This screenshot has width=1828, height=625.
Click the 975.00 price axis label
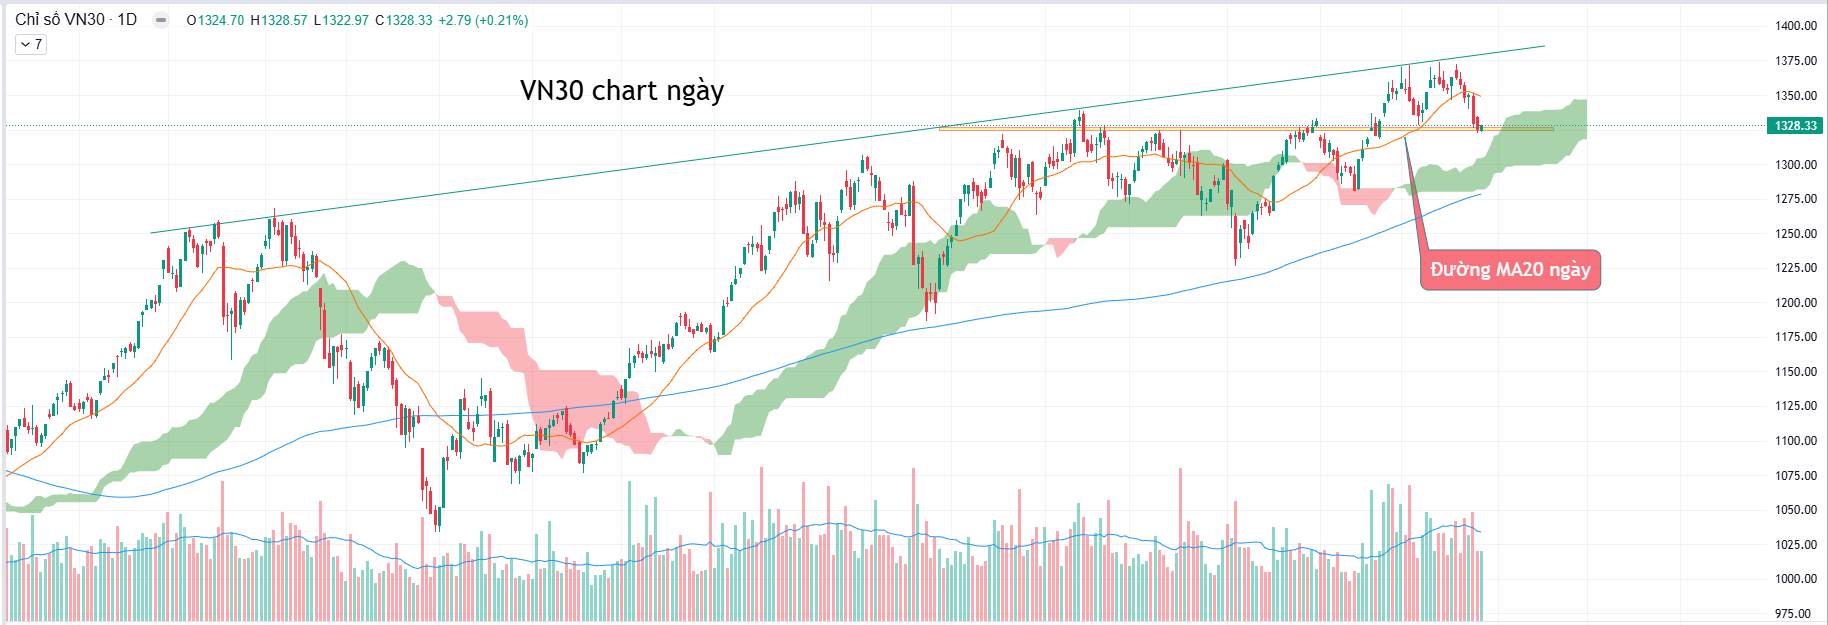pyautogui.click(x=1797, y=614)
